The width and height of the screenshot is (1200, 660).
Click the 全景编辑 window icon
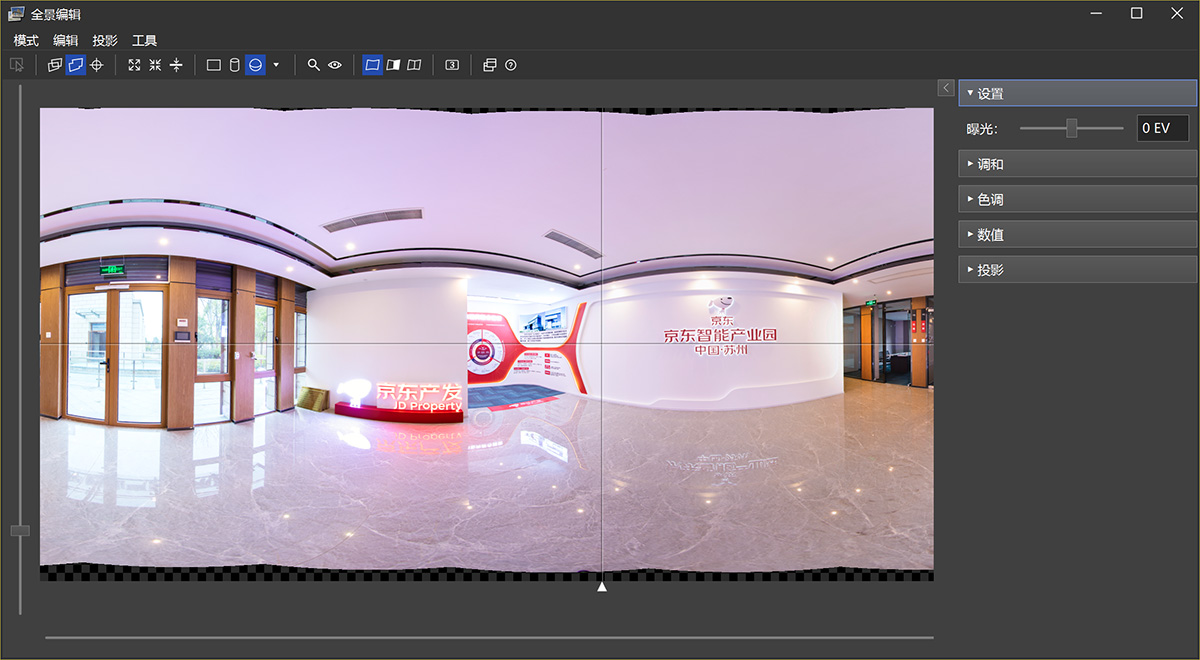click(16, 13)
